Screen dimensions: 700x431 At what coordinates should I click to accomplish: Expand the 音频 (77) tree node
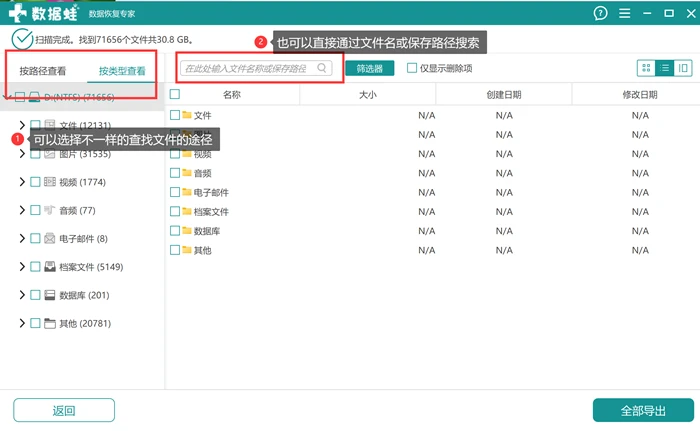pyautogui.click(x=22, y=210)
